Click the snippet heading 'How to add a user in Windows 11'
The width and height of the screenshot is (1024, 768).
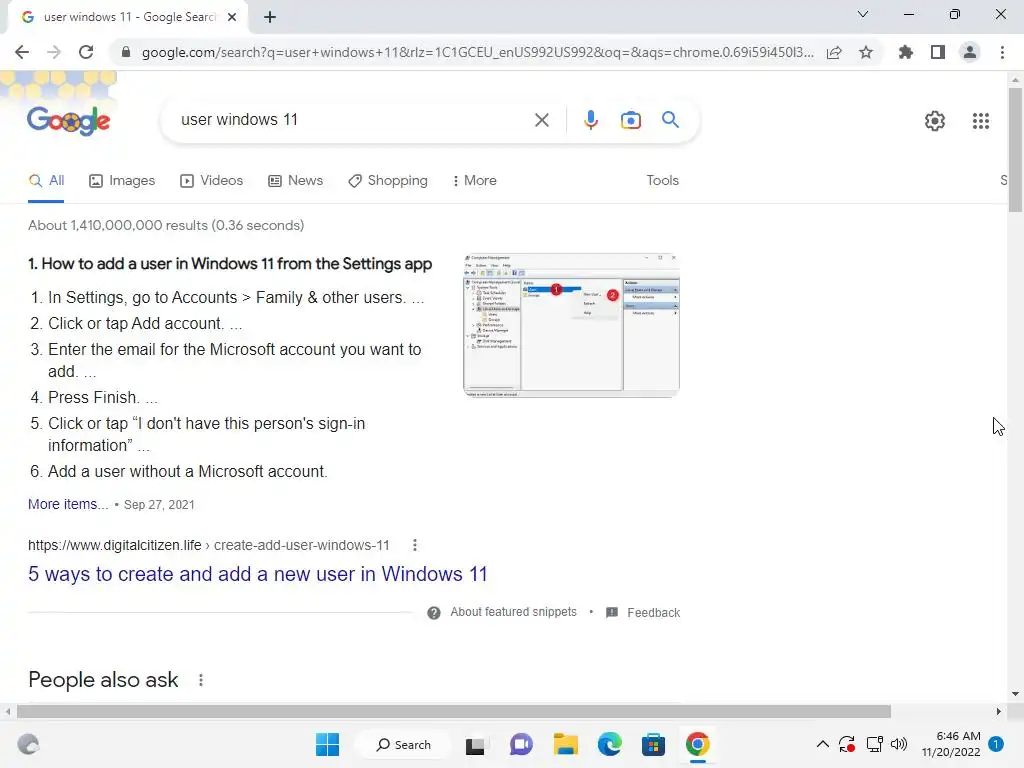pos(230,264)
